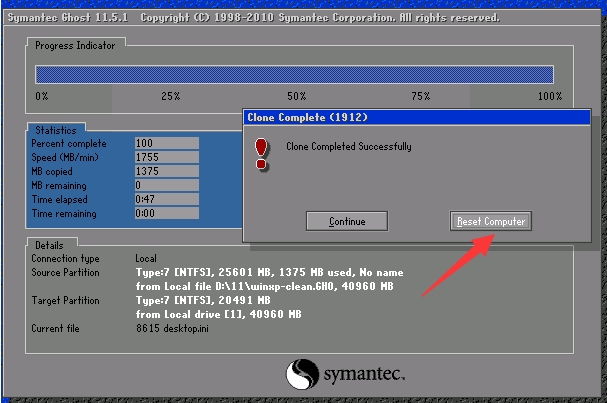
Task: Click the blue progress indicator bar
Action: (x=294, y=74)
